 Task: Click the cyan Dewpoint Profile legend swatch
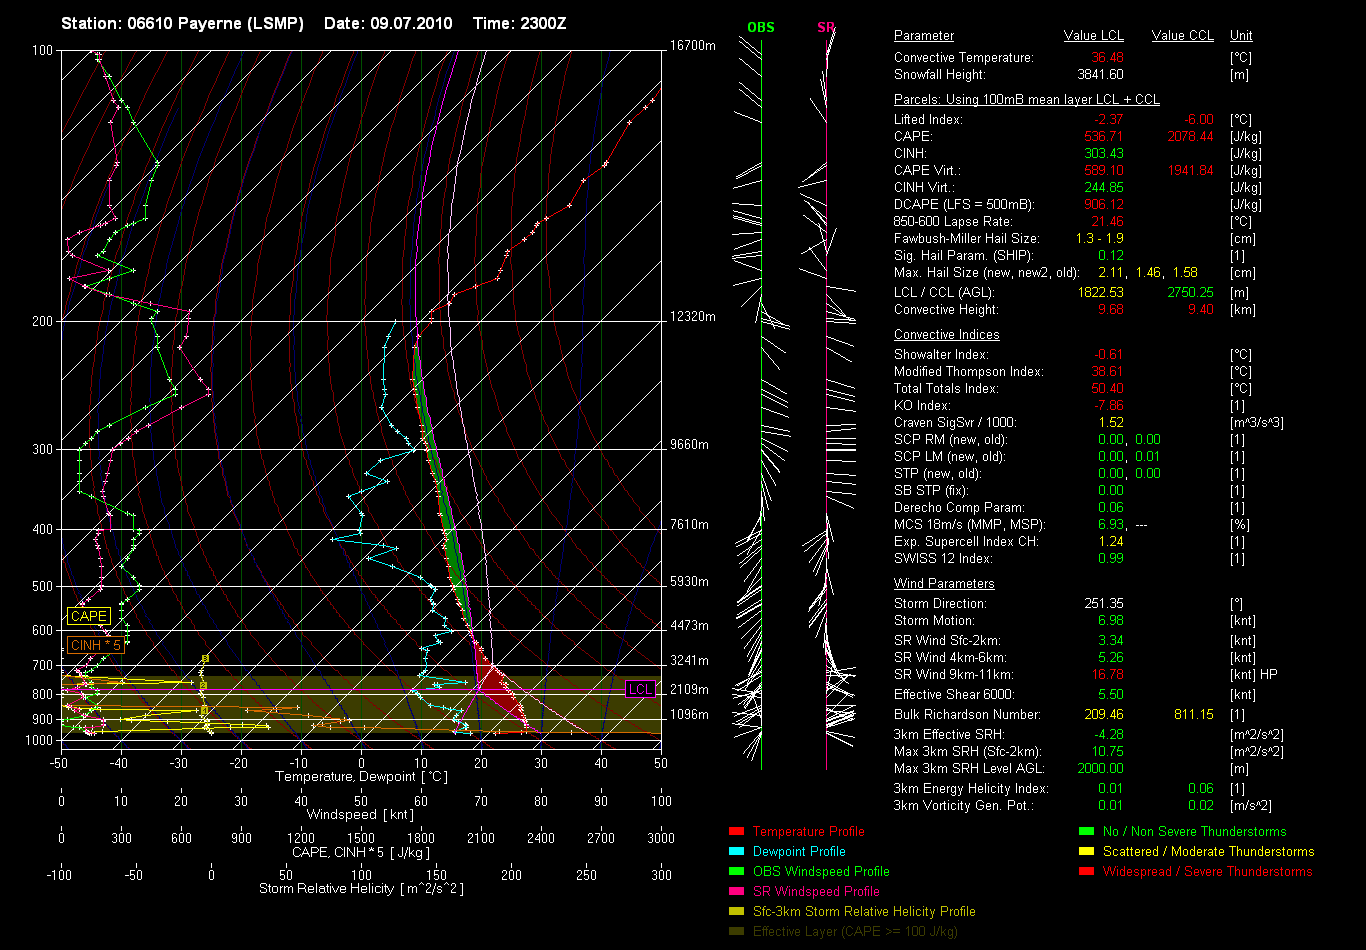737,851
